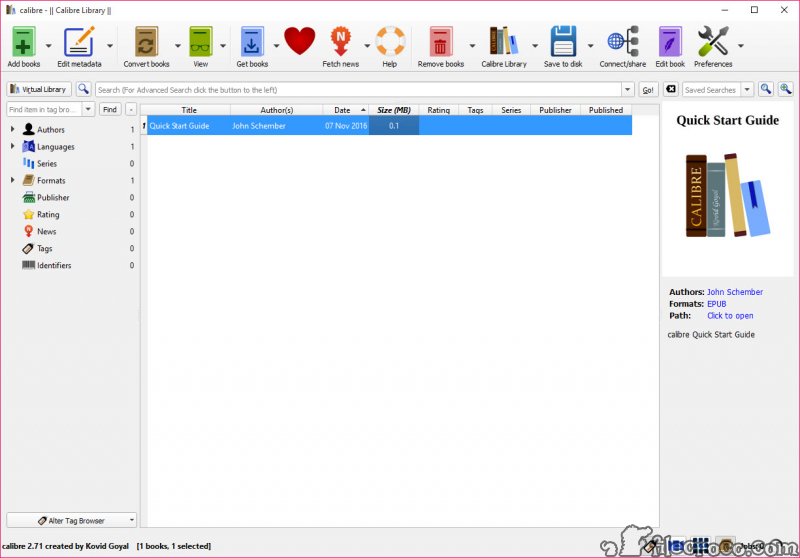The width and height of the screenshot is (800, 558).
Task: Open the Remove books dropdown arrow
Action: point(472,46)
